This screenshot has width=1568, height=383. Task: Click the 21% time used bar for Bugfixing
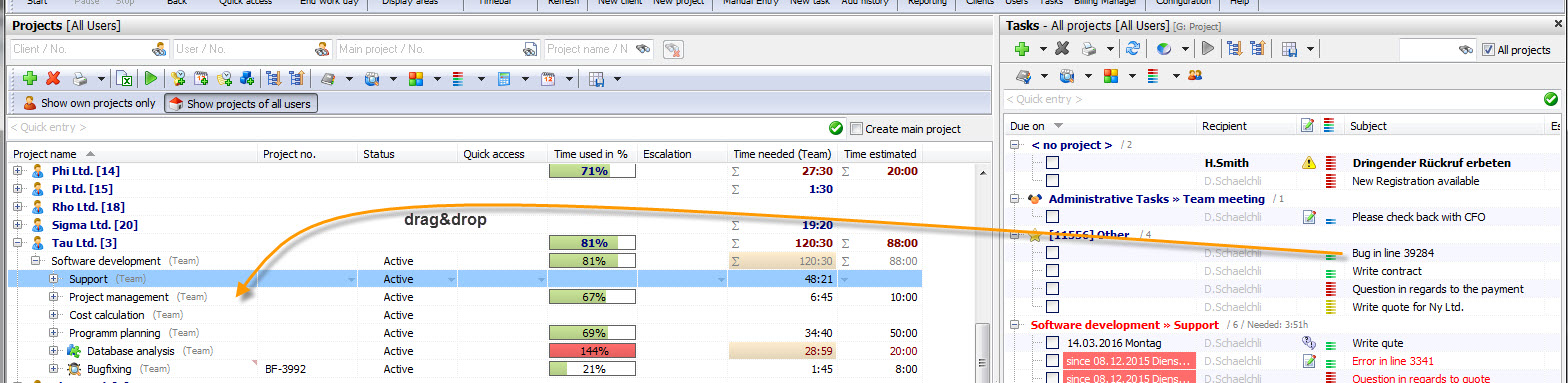[593, 369]
